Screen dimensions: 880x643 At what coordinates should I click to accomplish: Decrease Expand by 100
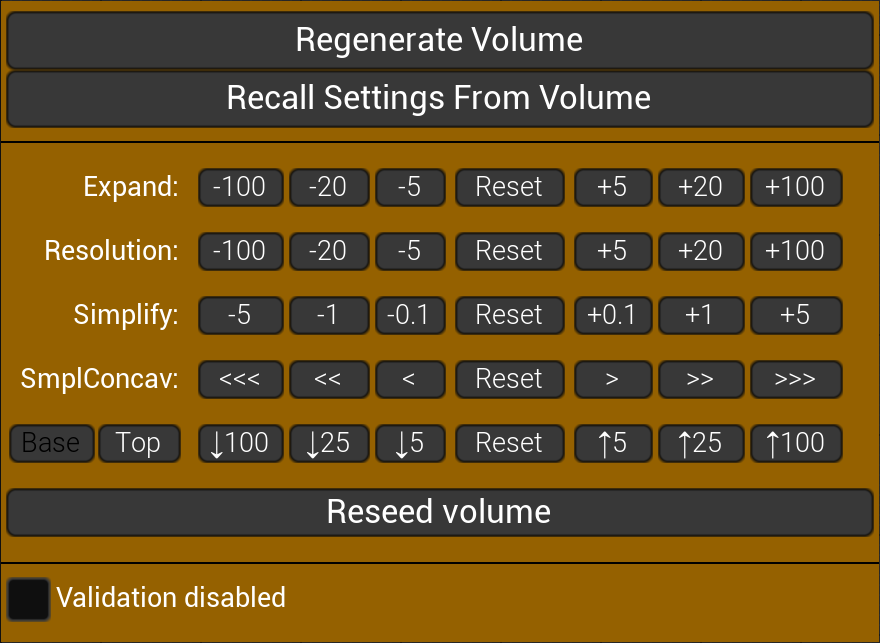(x=240, y=187)
